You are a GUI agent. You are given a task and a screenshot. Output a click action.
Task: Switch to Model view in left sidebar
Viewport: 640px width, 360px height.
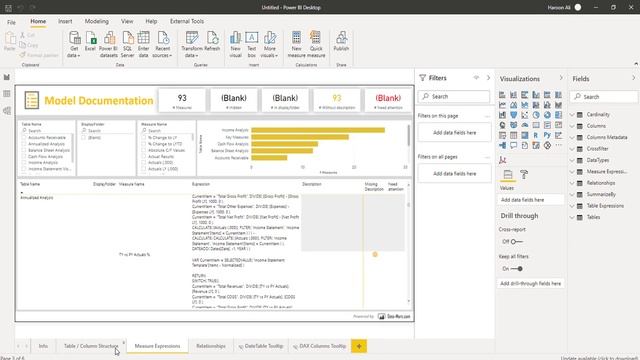(7, 111)
